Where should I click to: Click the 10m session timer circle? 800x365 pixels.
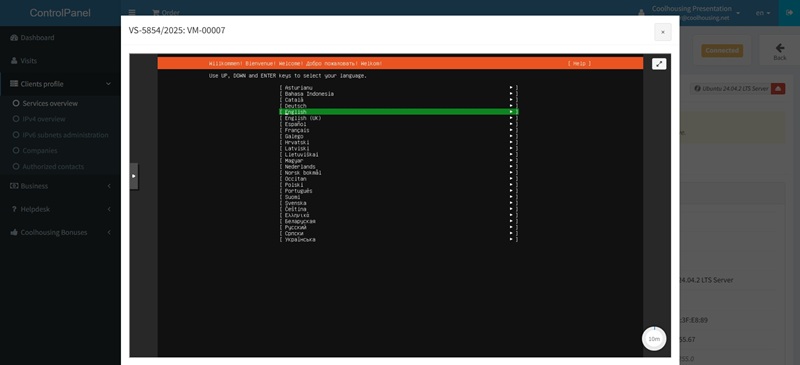[654, 339]
